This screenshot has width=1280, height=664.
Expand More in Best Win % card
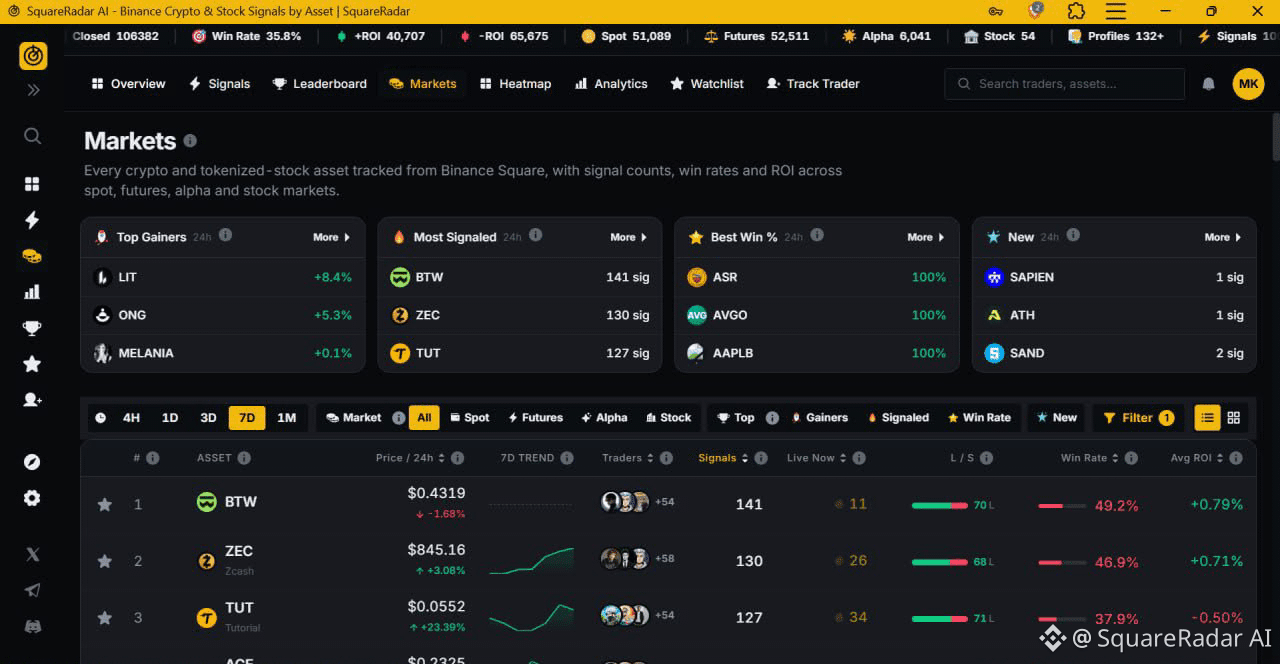(x=926, y=237)
